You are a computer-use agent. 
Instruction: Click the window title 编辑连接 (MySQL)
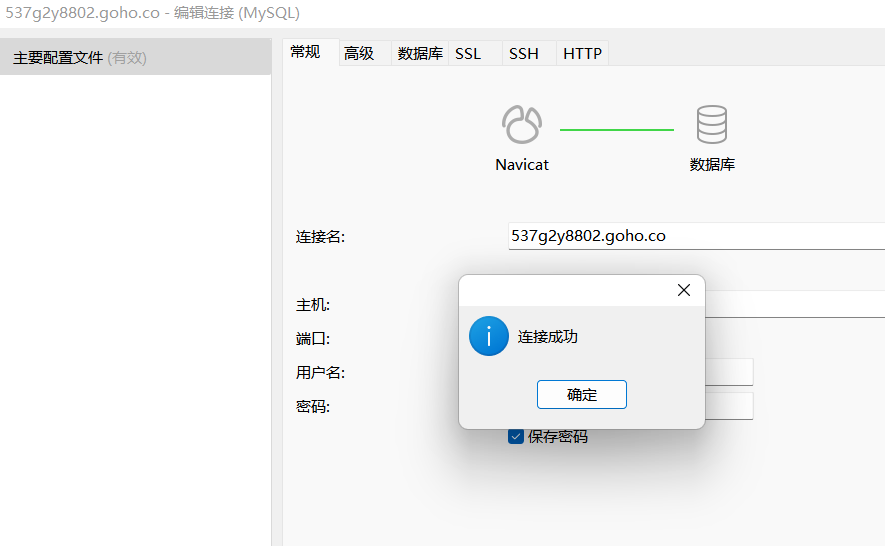[237, 12]
